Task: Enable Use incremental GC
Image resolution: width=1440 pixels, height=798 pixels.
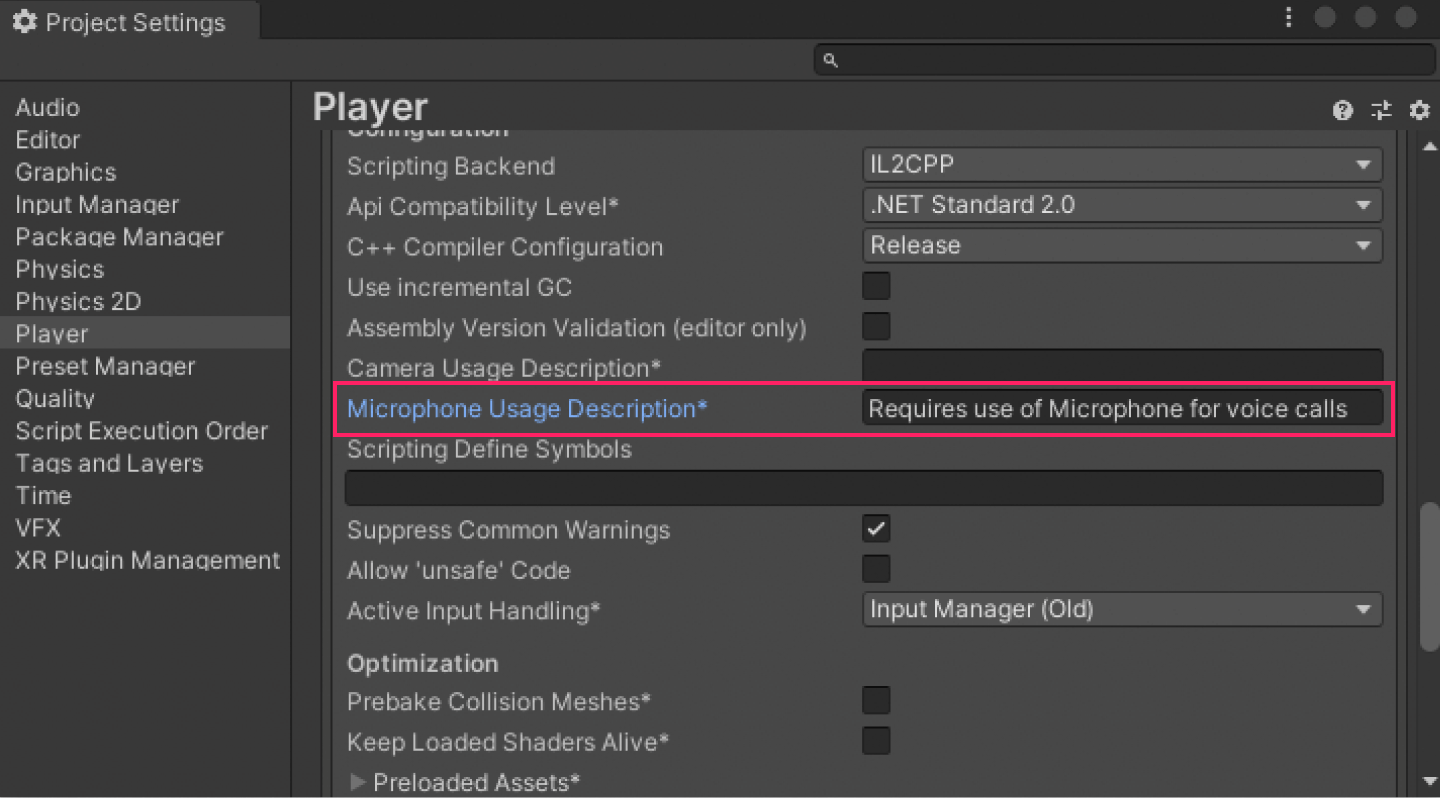Action: (876, 286)
